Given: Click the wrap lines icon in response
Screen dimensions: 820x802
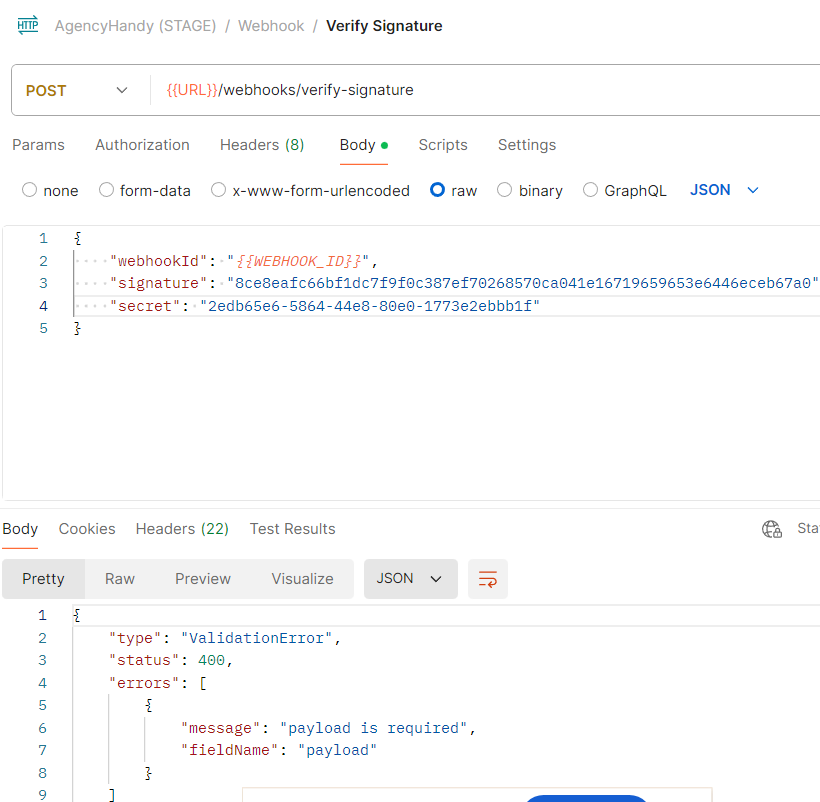Looking at the screenshot, I should pos(488,579).
